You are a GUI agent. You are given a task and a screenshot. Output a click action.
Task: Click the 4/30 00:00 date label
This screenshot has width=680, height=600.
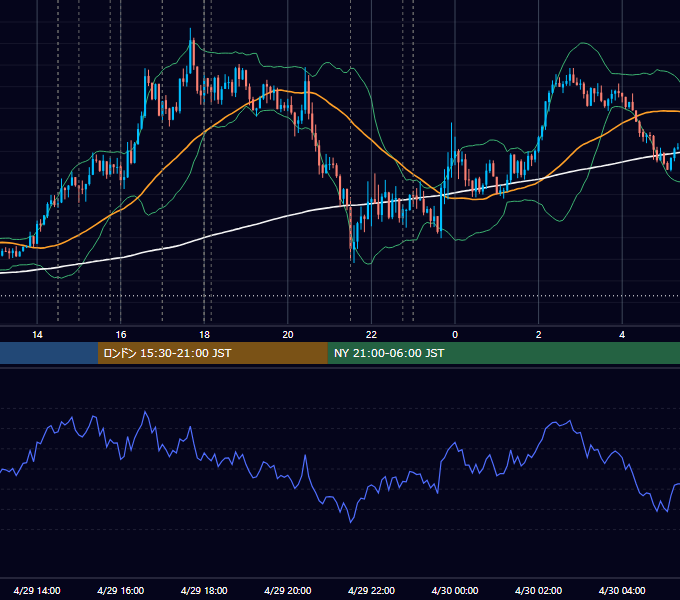tap(455, 590)
